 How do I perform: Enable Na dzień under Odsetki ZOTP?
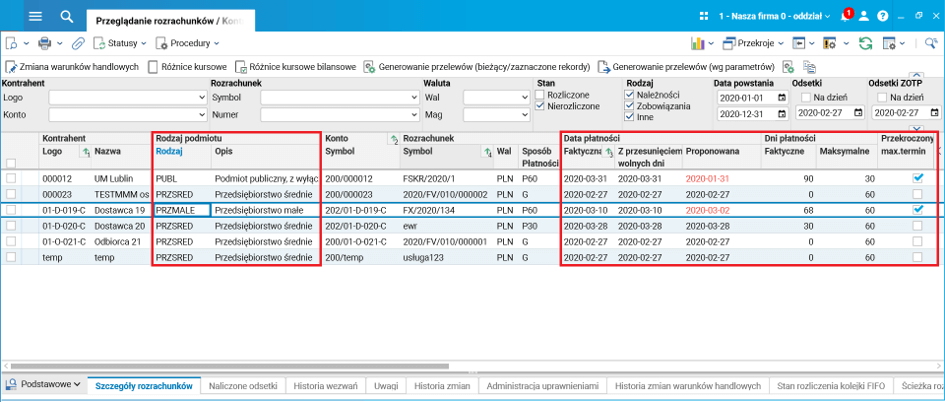point(882,97)
